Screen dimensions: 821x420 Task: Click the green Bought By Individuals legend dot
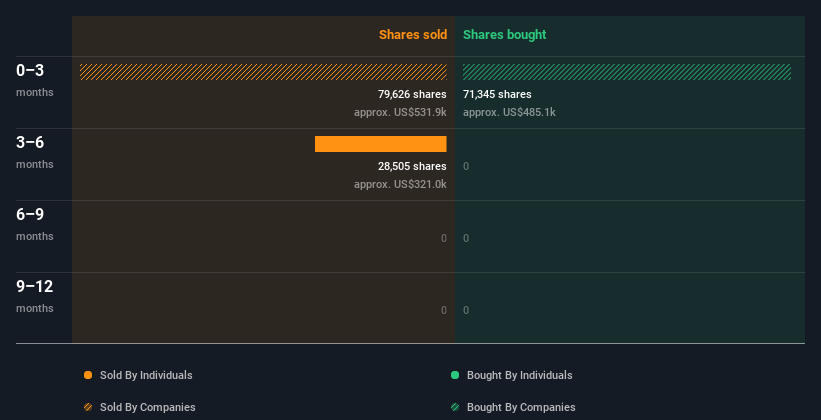click(455, 375)
